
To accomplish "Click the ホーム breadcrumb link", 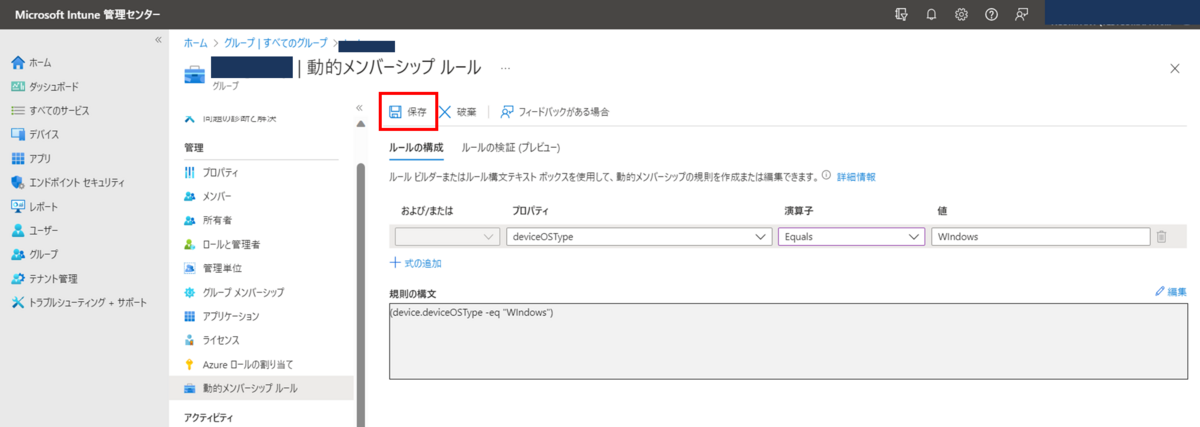I will coord(196,44).
